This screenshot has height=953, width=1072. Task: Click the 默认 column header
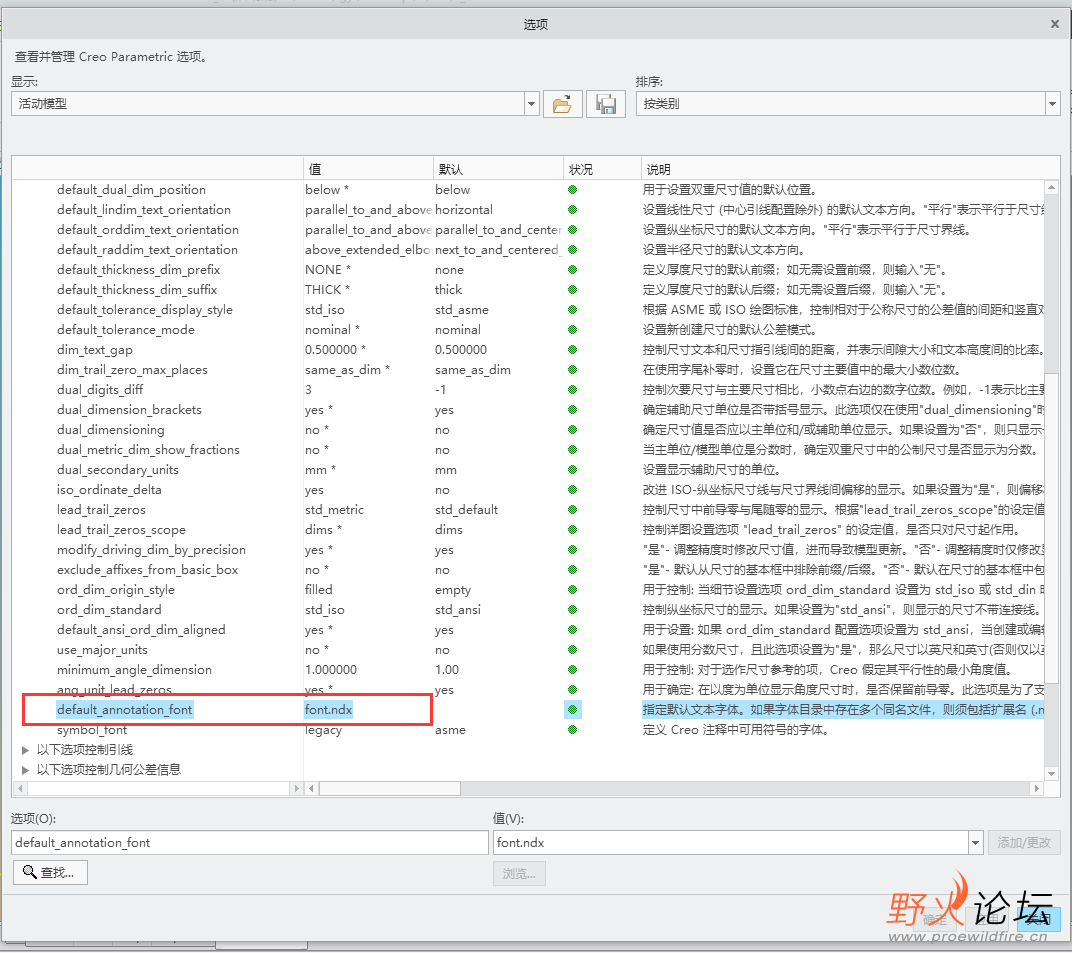coord(498,169)
